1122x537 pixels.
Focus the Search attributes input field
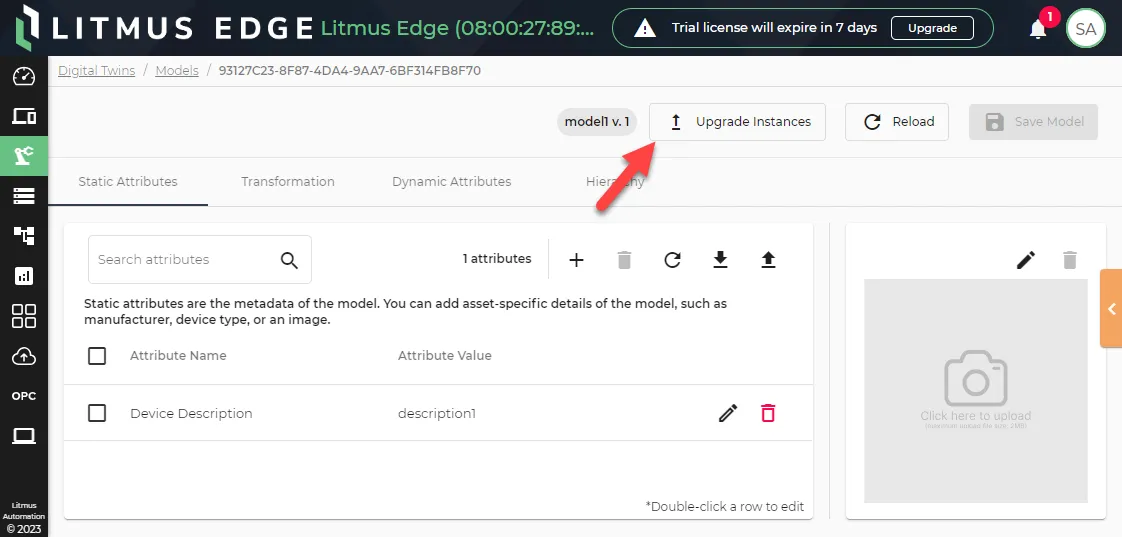pyautogui.click(x=200, y=259)
